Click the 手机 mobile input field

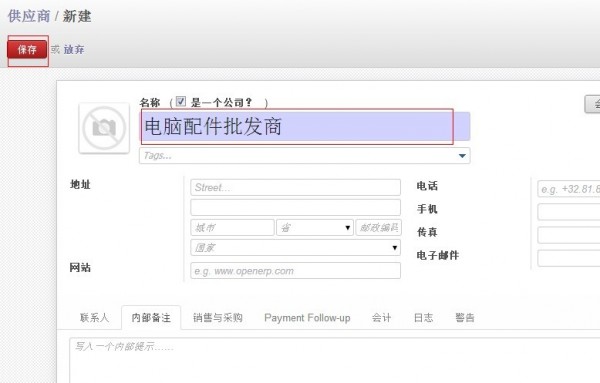tap(569, 212)
